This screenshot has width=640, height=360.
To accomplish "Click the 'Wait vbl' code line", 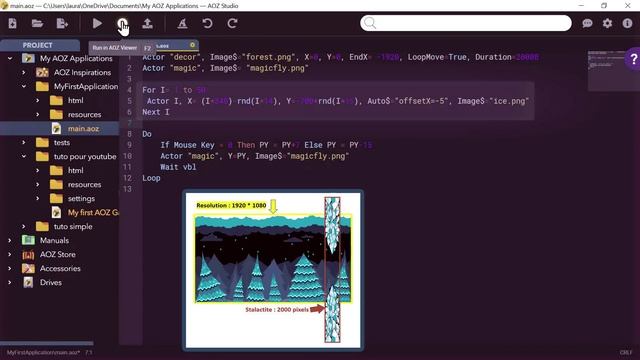I will pos(178,167).
